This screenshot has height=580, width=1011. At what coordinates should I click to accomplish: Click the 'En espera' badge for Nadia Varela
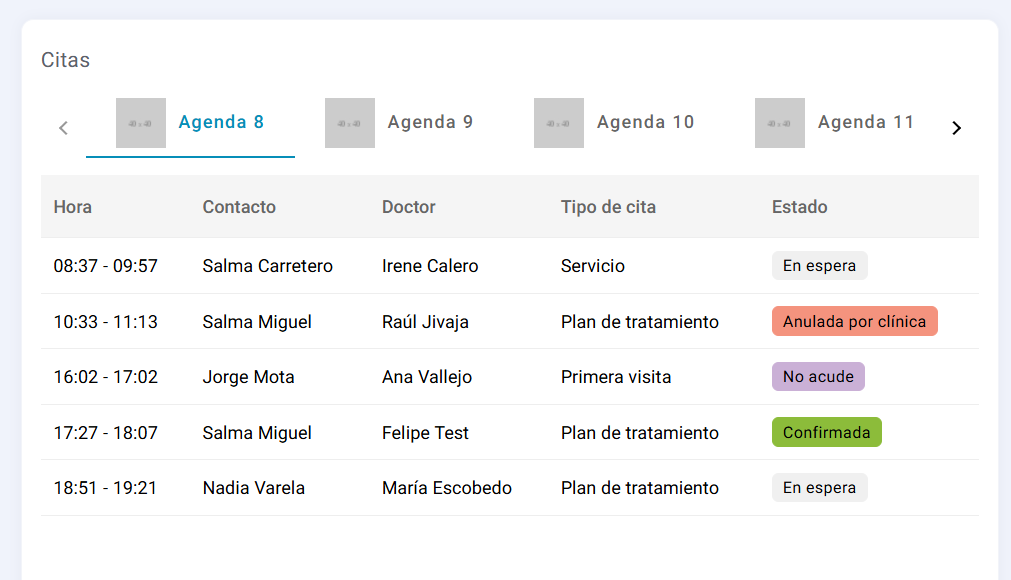tap(820, 487)
